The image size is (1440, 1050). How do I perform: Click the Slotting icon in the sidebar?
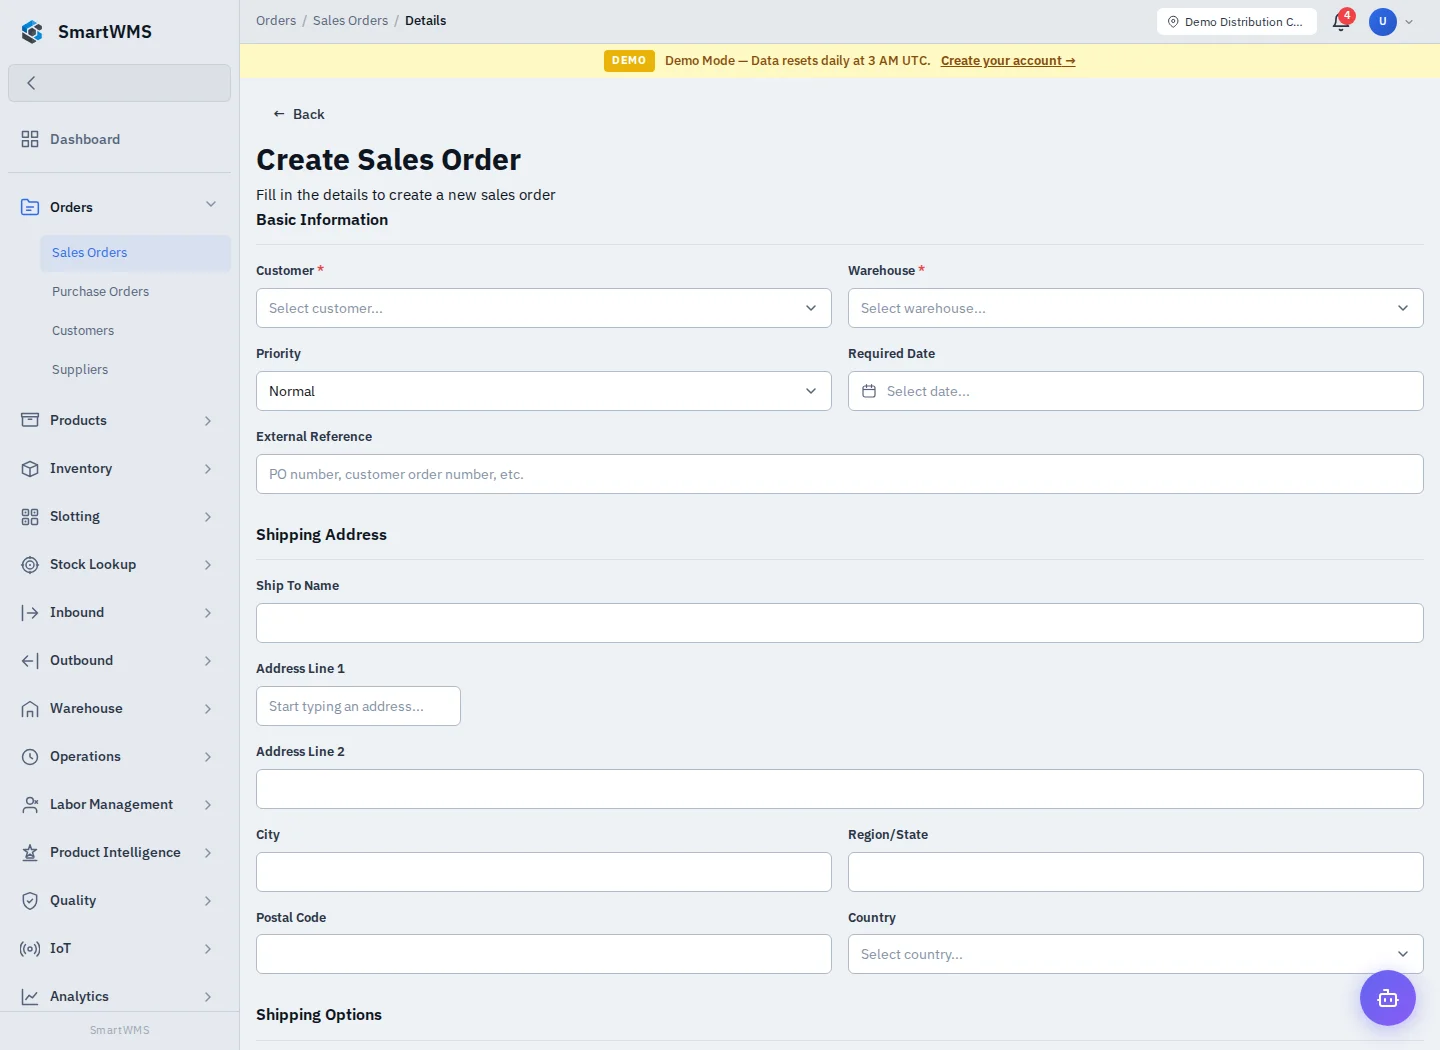pos(30,516)
